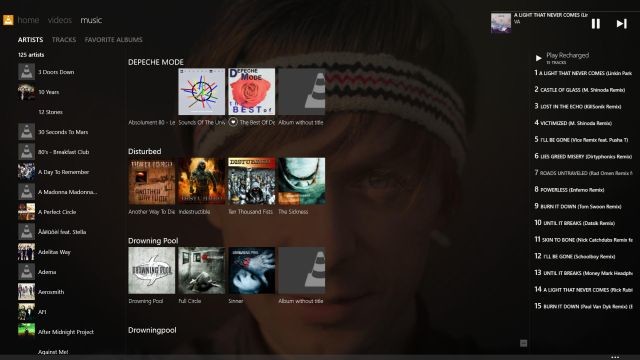Open the Absolument 80 album title
The width and height of the screenshot is (640, 360).
151,122
